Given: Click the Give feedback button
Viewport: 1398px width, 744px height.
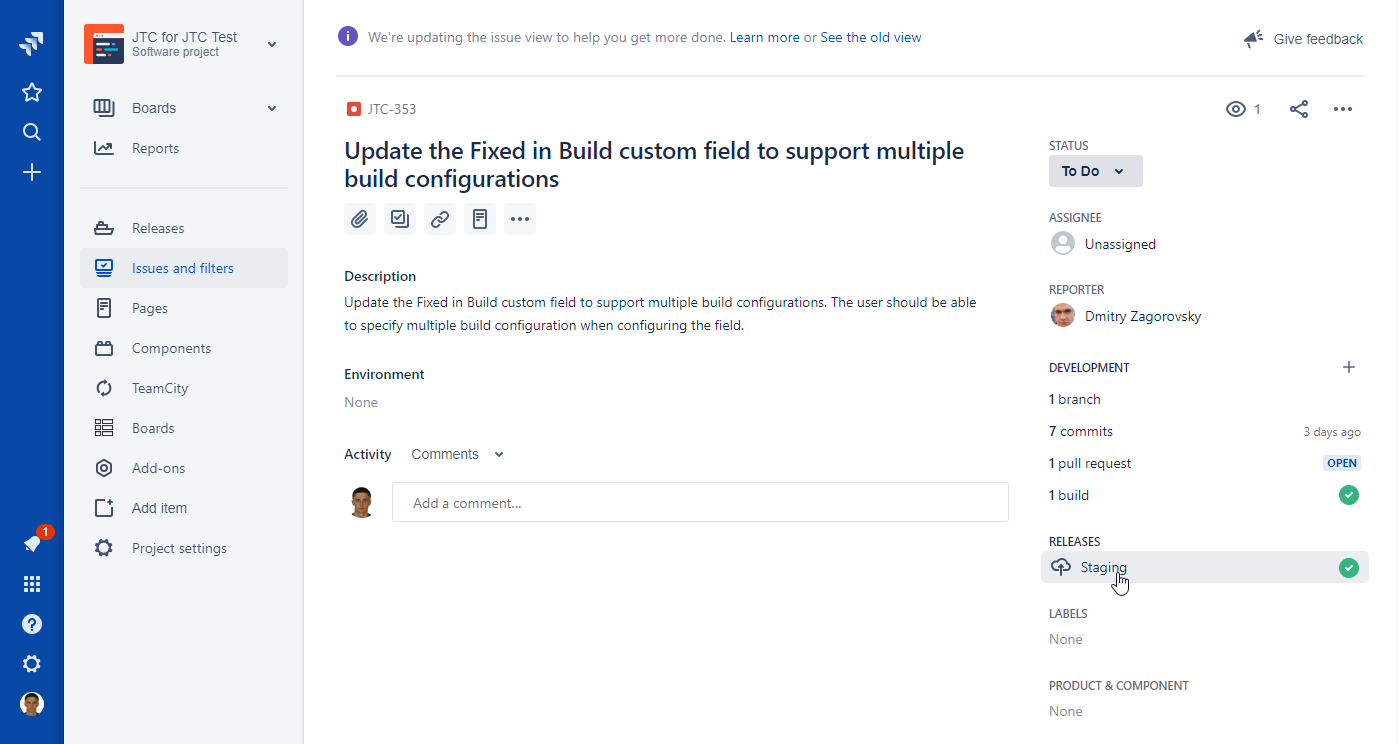Looking at the screenshot, I should [1303, 39].
